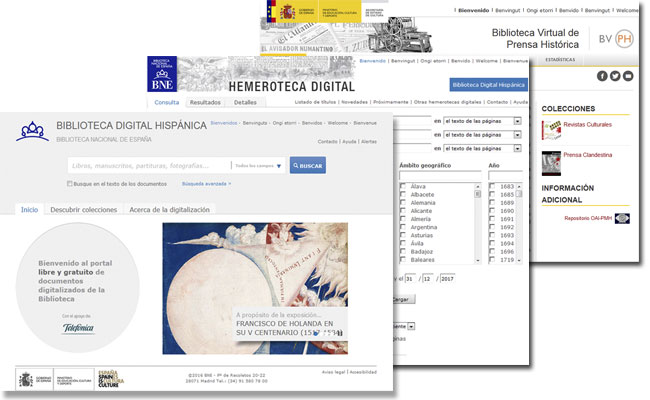
Task: Open the Facebook icon in Prensa Histórica
Action: click(x=602, y=76)
